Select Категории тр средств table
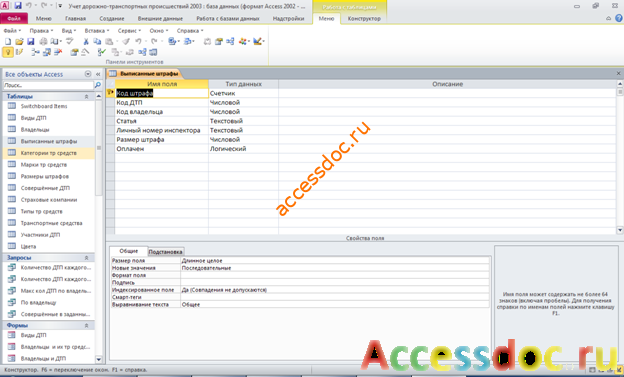Image resolution: width=624 pixels, height=377 pixels. point(49,153)
